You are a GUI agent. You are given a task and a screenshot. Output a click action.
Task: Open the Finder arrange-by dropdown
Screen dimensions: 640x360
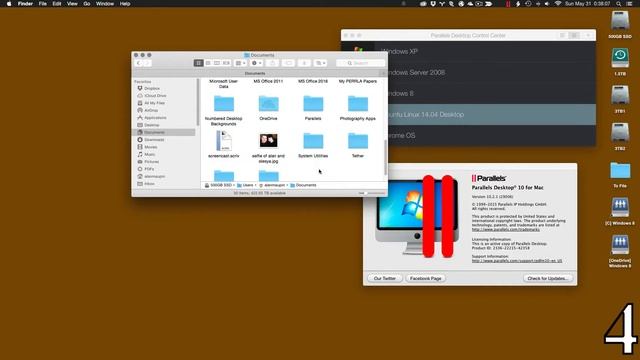tap(240, 63)
